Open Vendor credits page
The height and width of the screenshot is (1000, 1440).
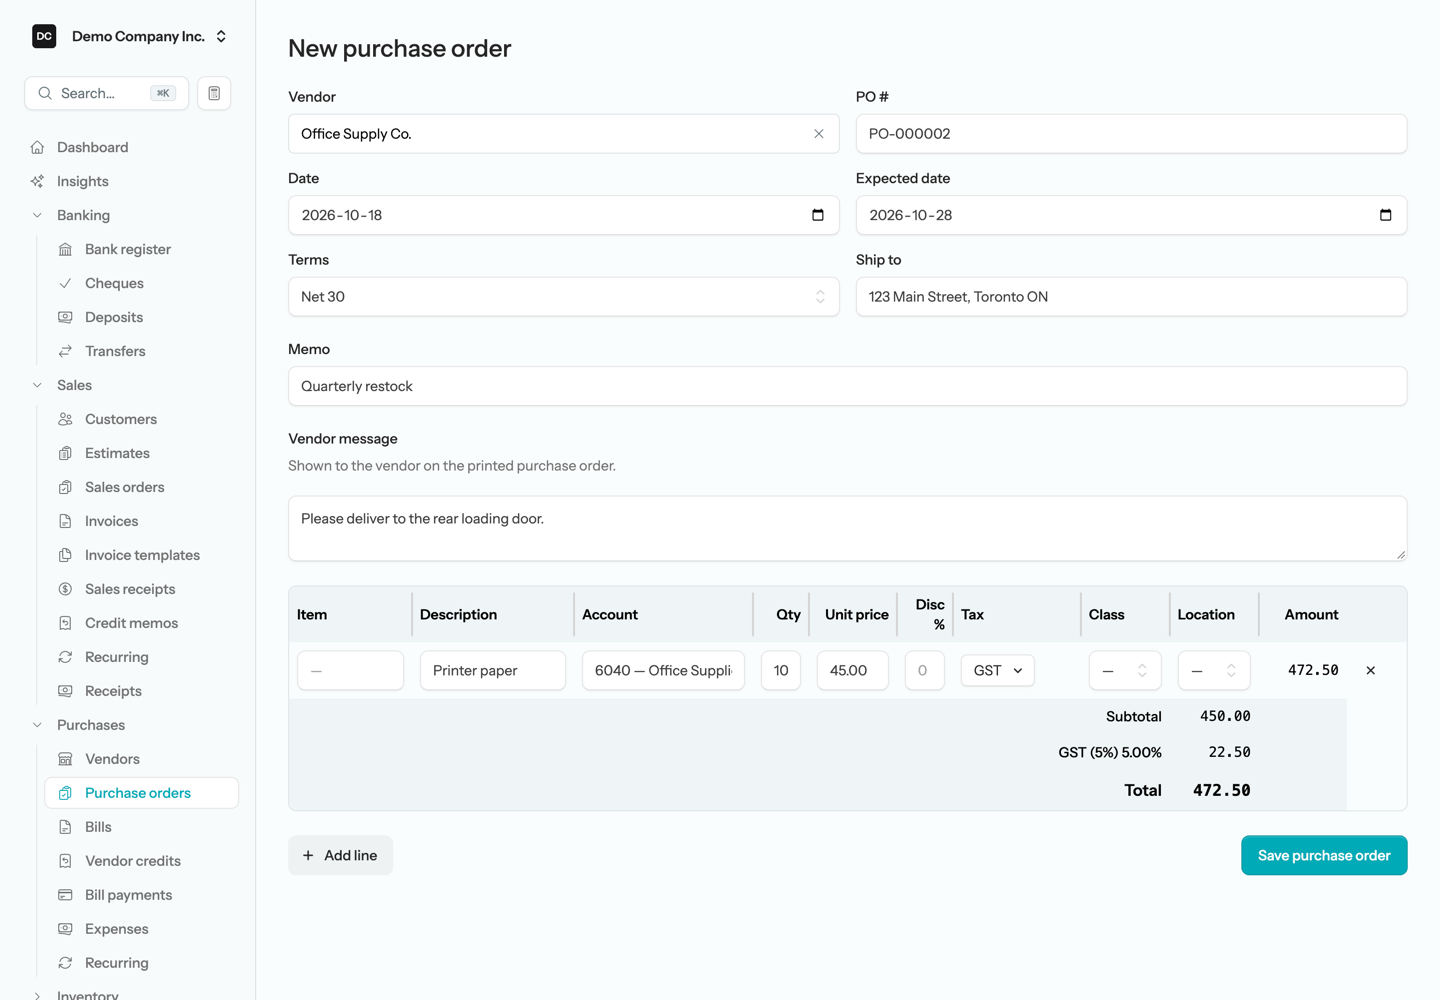[x=142, y=861]
